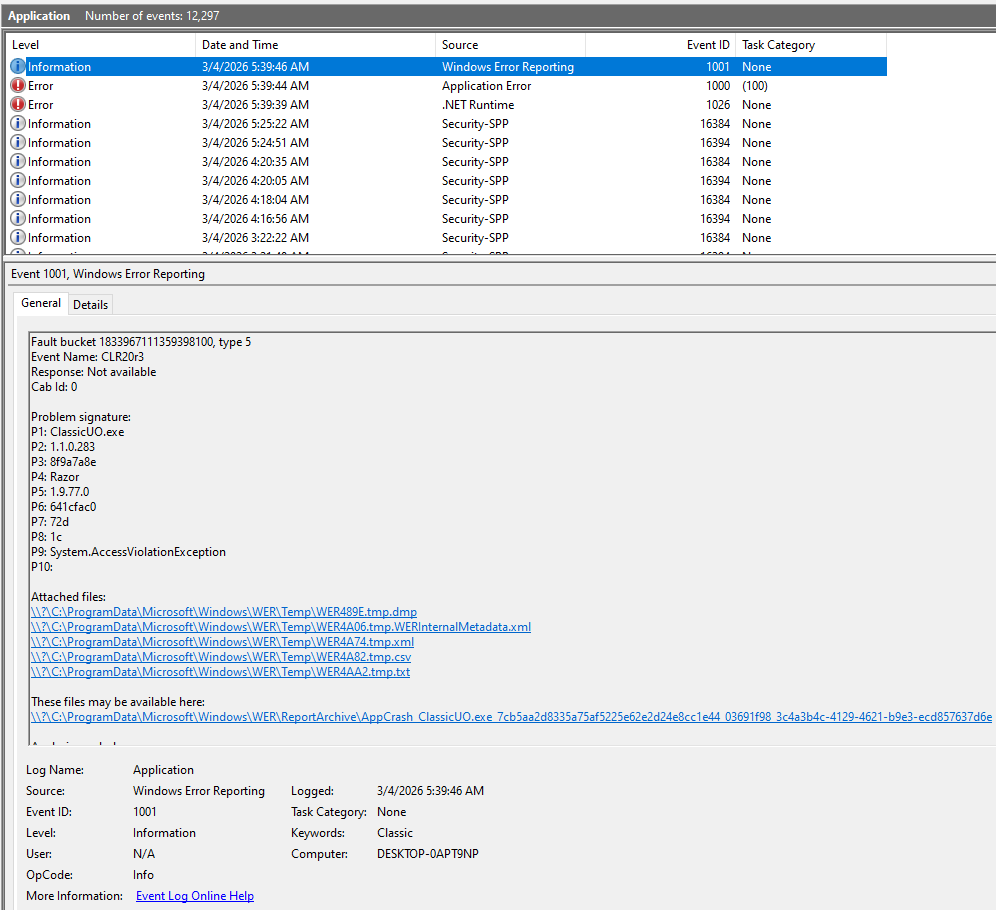The image size is (996, 910).
Task: Click the 3/4/2026 3:22:22 AM date cell
Action: point(255,238)
